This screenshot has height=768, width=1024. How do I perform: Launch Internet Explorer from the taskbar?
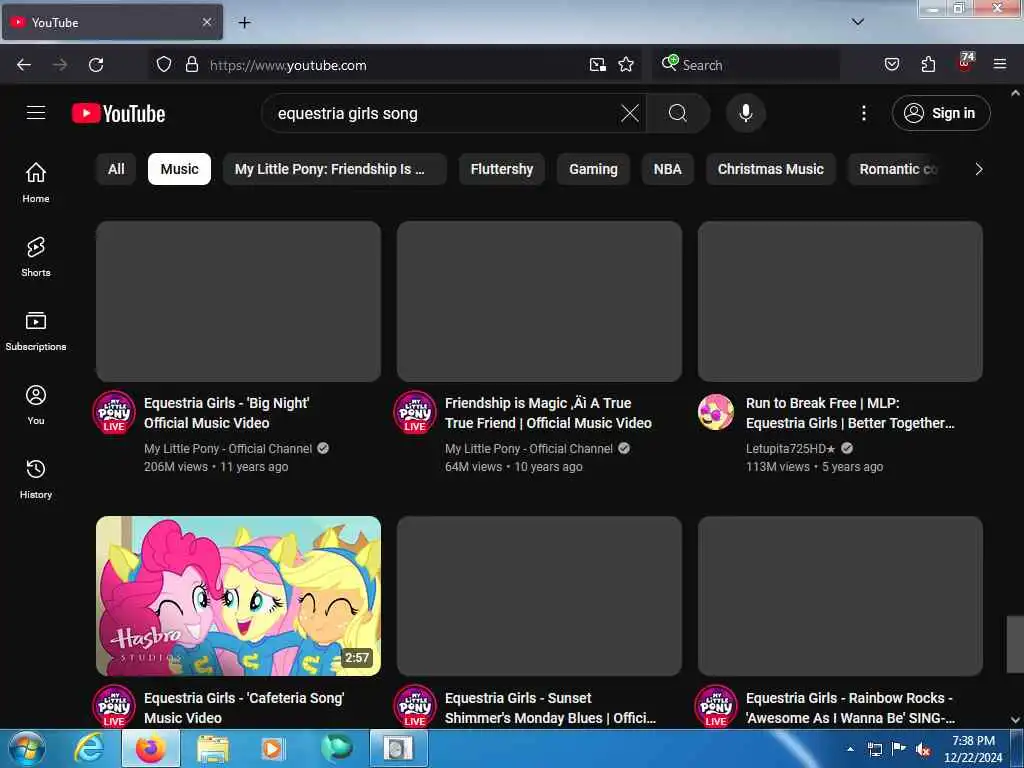(x=89, y=749)
